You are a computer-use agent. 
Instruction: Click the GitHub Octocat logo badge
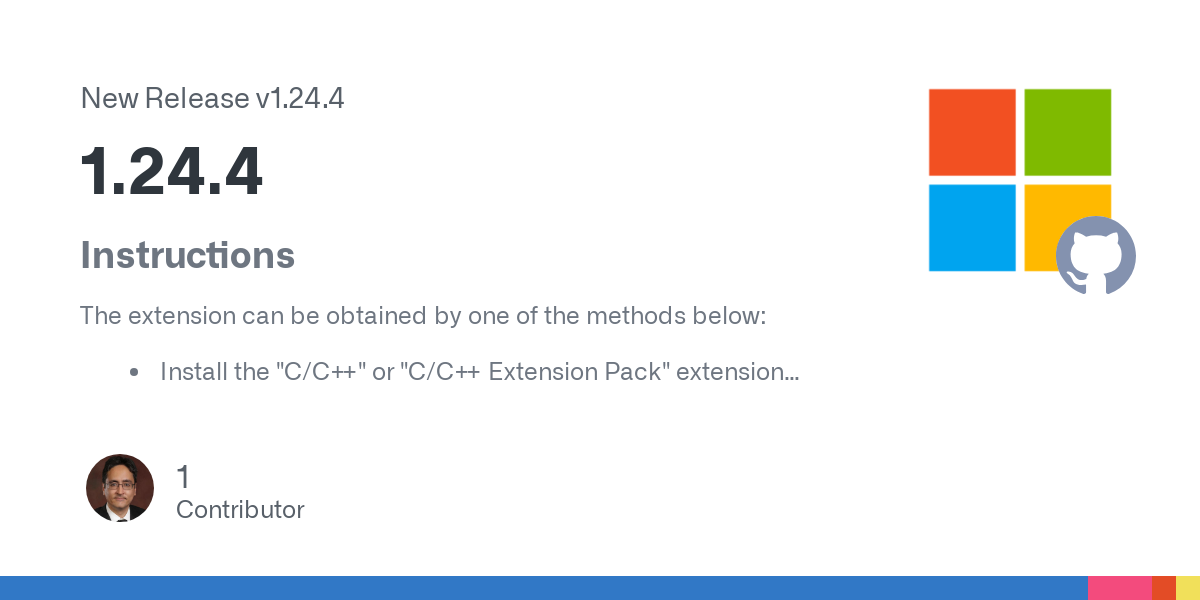1096,255
